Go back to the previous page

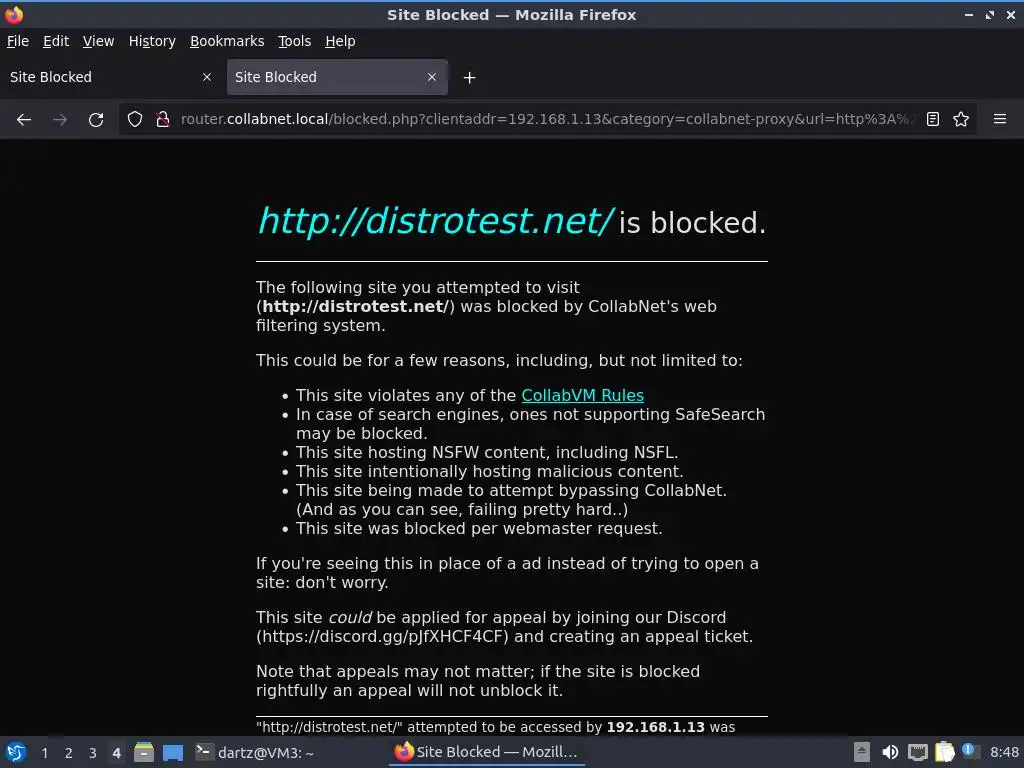point(24,120)
